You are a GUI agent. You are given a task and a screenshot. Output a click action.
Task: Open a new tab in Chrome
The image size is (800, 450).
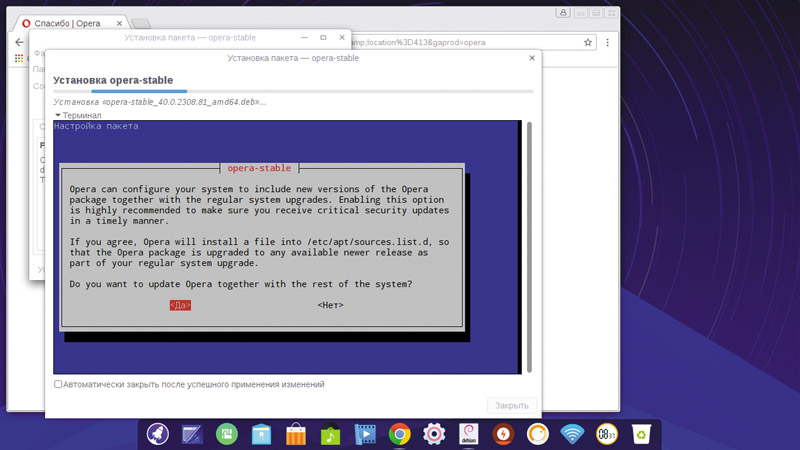click(140, 23)
